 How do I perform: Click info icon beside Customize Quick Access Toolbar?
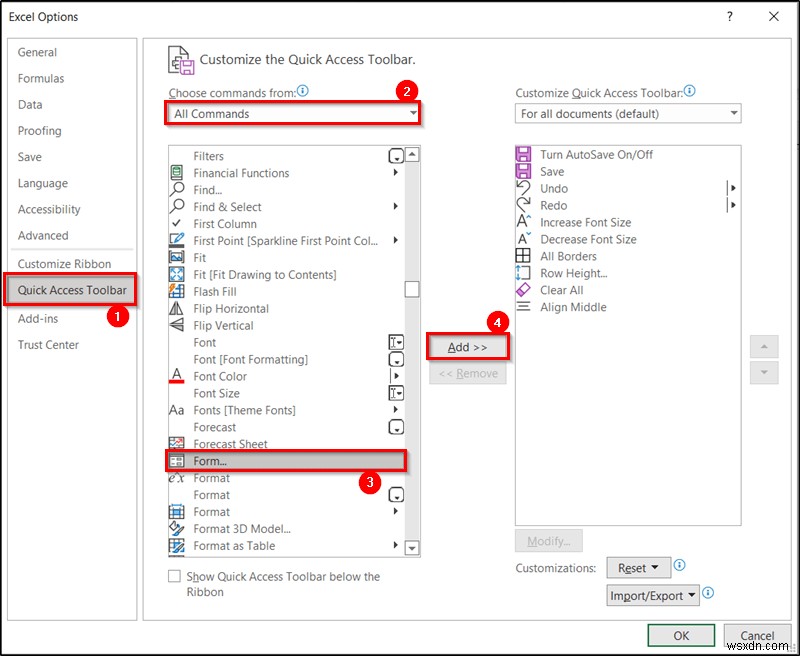[x=689, y=91]
